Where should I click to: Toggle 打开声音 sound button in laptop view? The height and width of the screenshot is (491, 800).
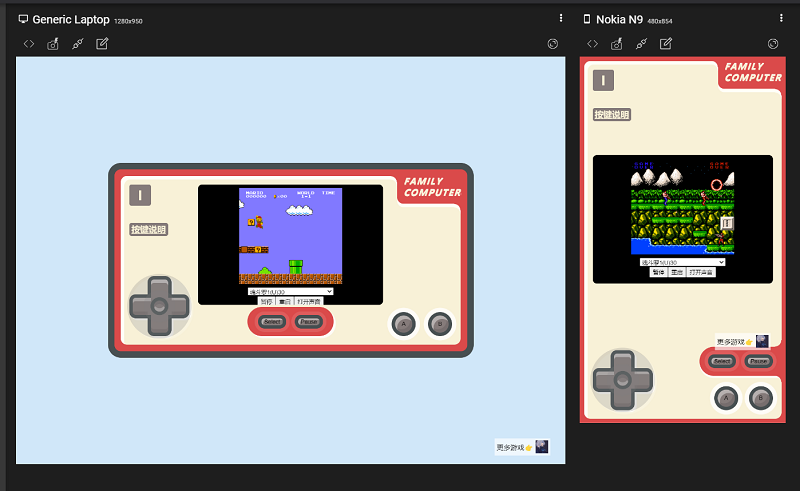[x=309, y=301]
